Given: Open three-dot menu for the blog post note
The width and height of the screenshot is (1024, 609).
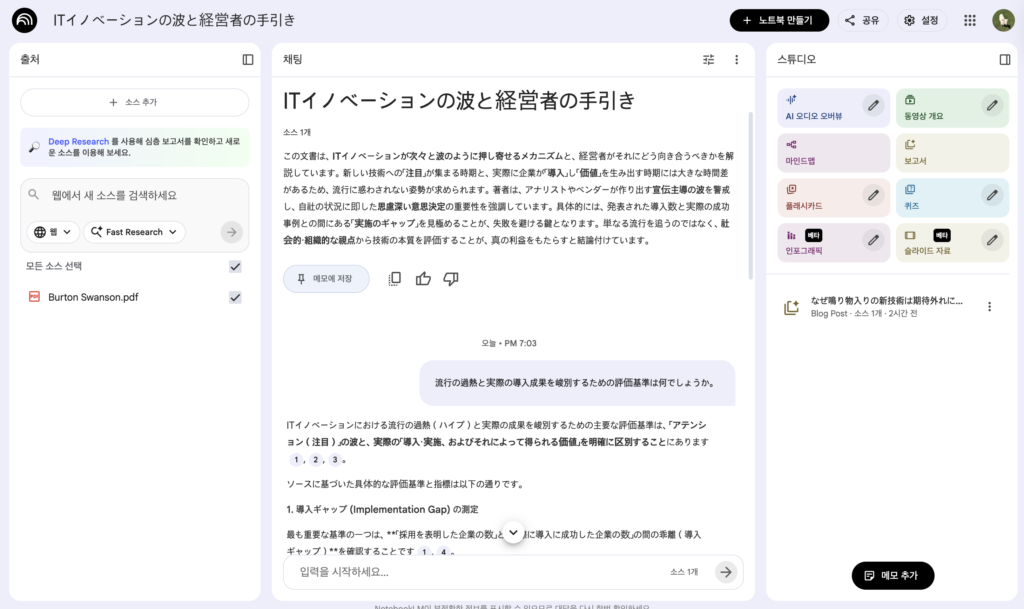Looking at the screenshot, I should click(989, 307).
